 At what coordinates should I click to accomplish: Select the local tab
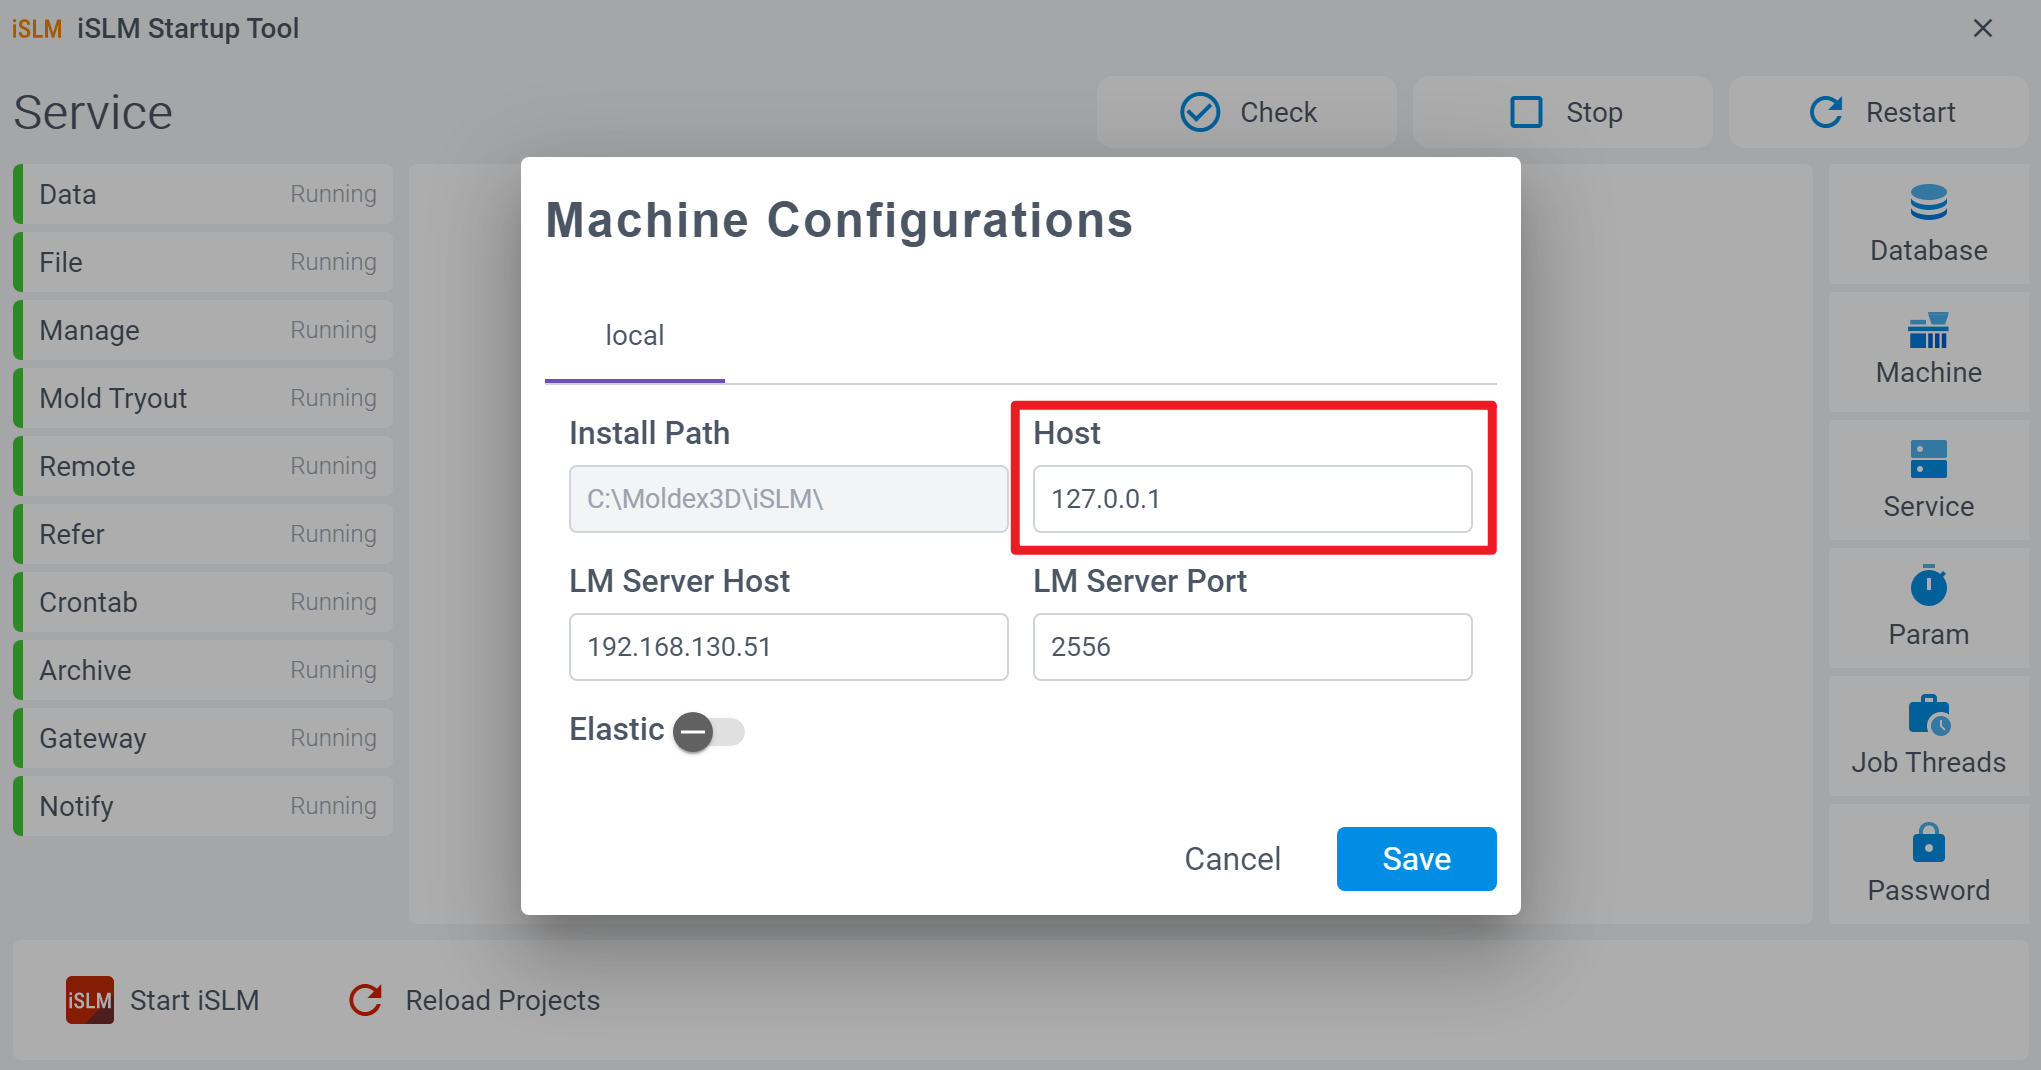pyautogui.click(x=635, y=336)
